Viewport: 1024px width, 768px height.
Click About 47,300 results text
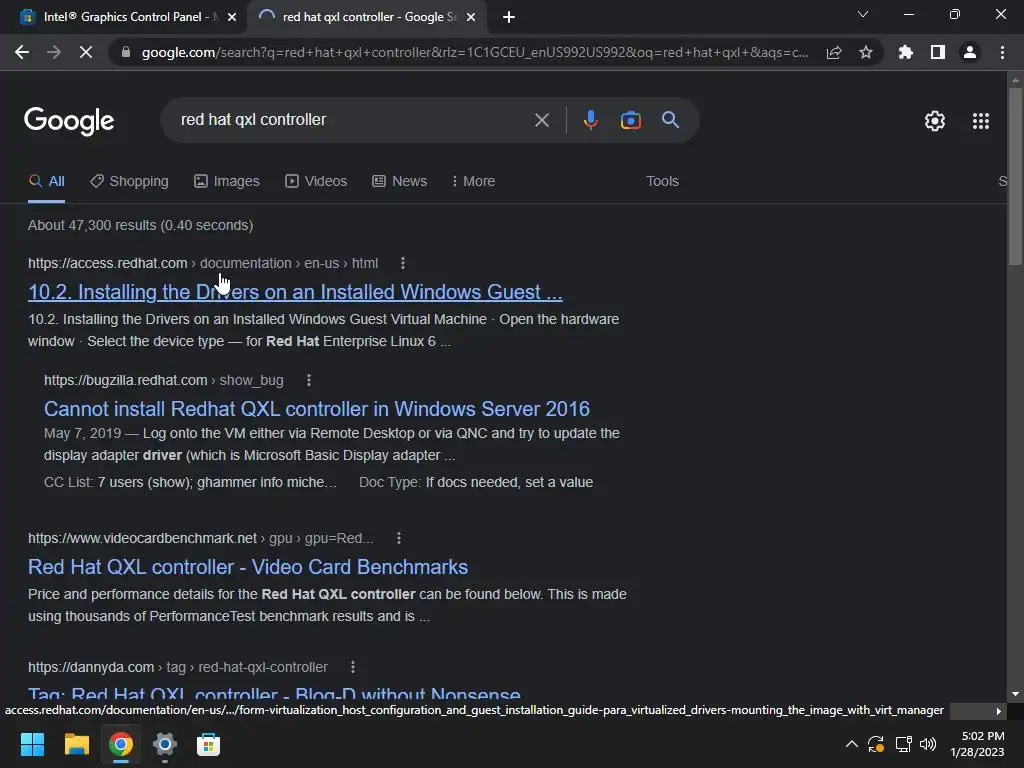tap(140, 225)
